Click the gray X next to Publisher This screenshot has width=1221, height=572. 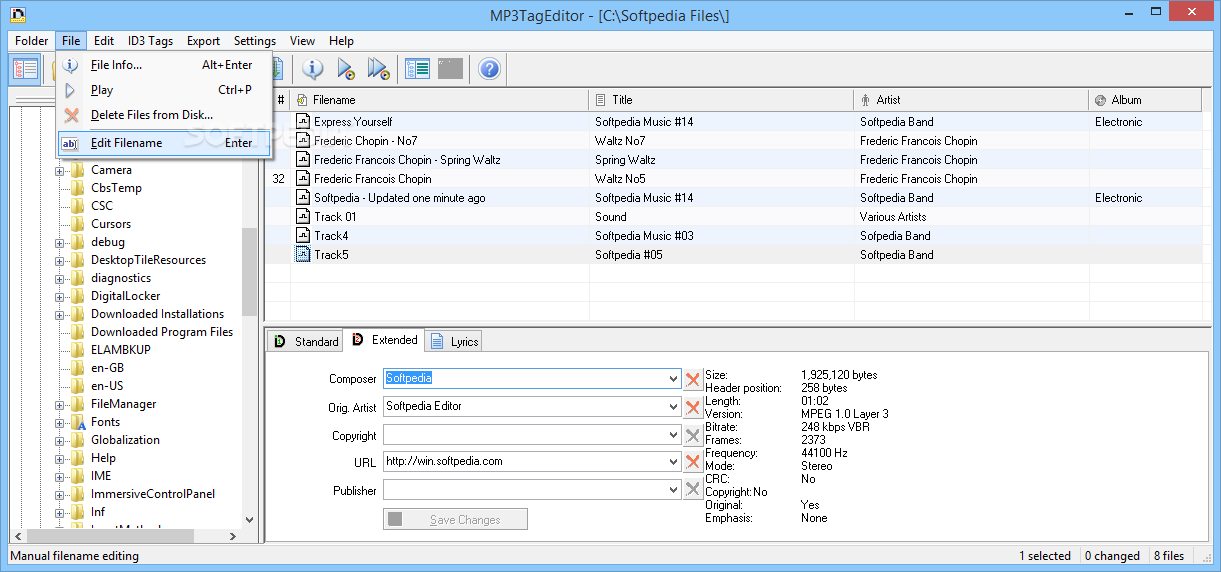(x=693, y=490)
